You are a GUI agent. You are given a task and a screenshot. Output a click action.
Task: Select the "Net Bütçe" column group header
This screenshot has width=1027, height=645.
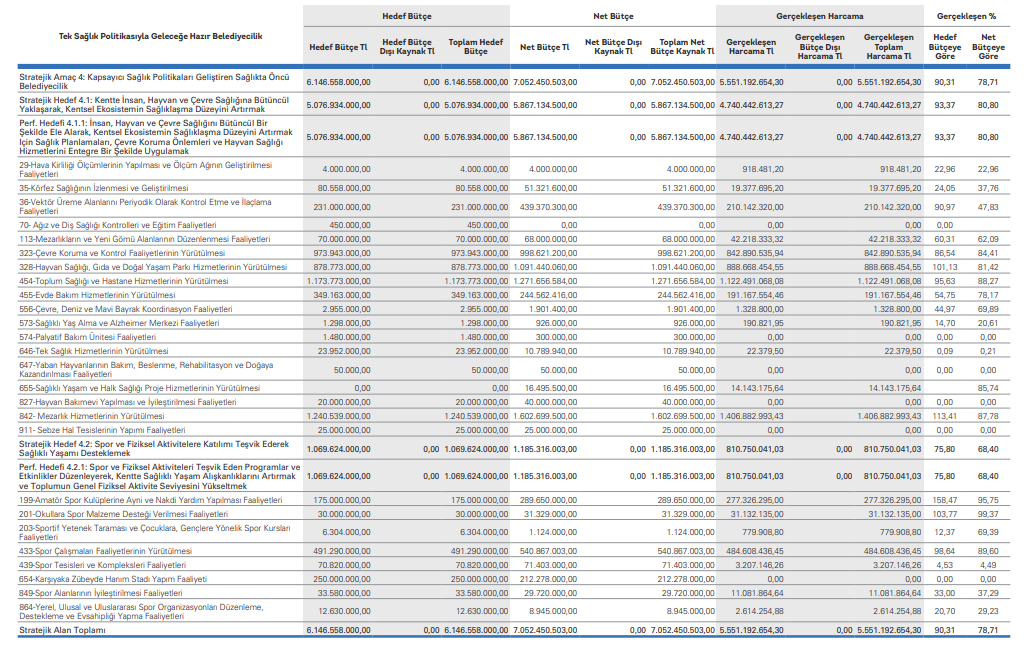(x=613, y=17)
